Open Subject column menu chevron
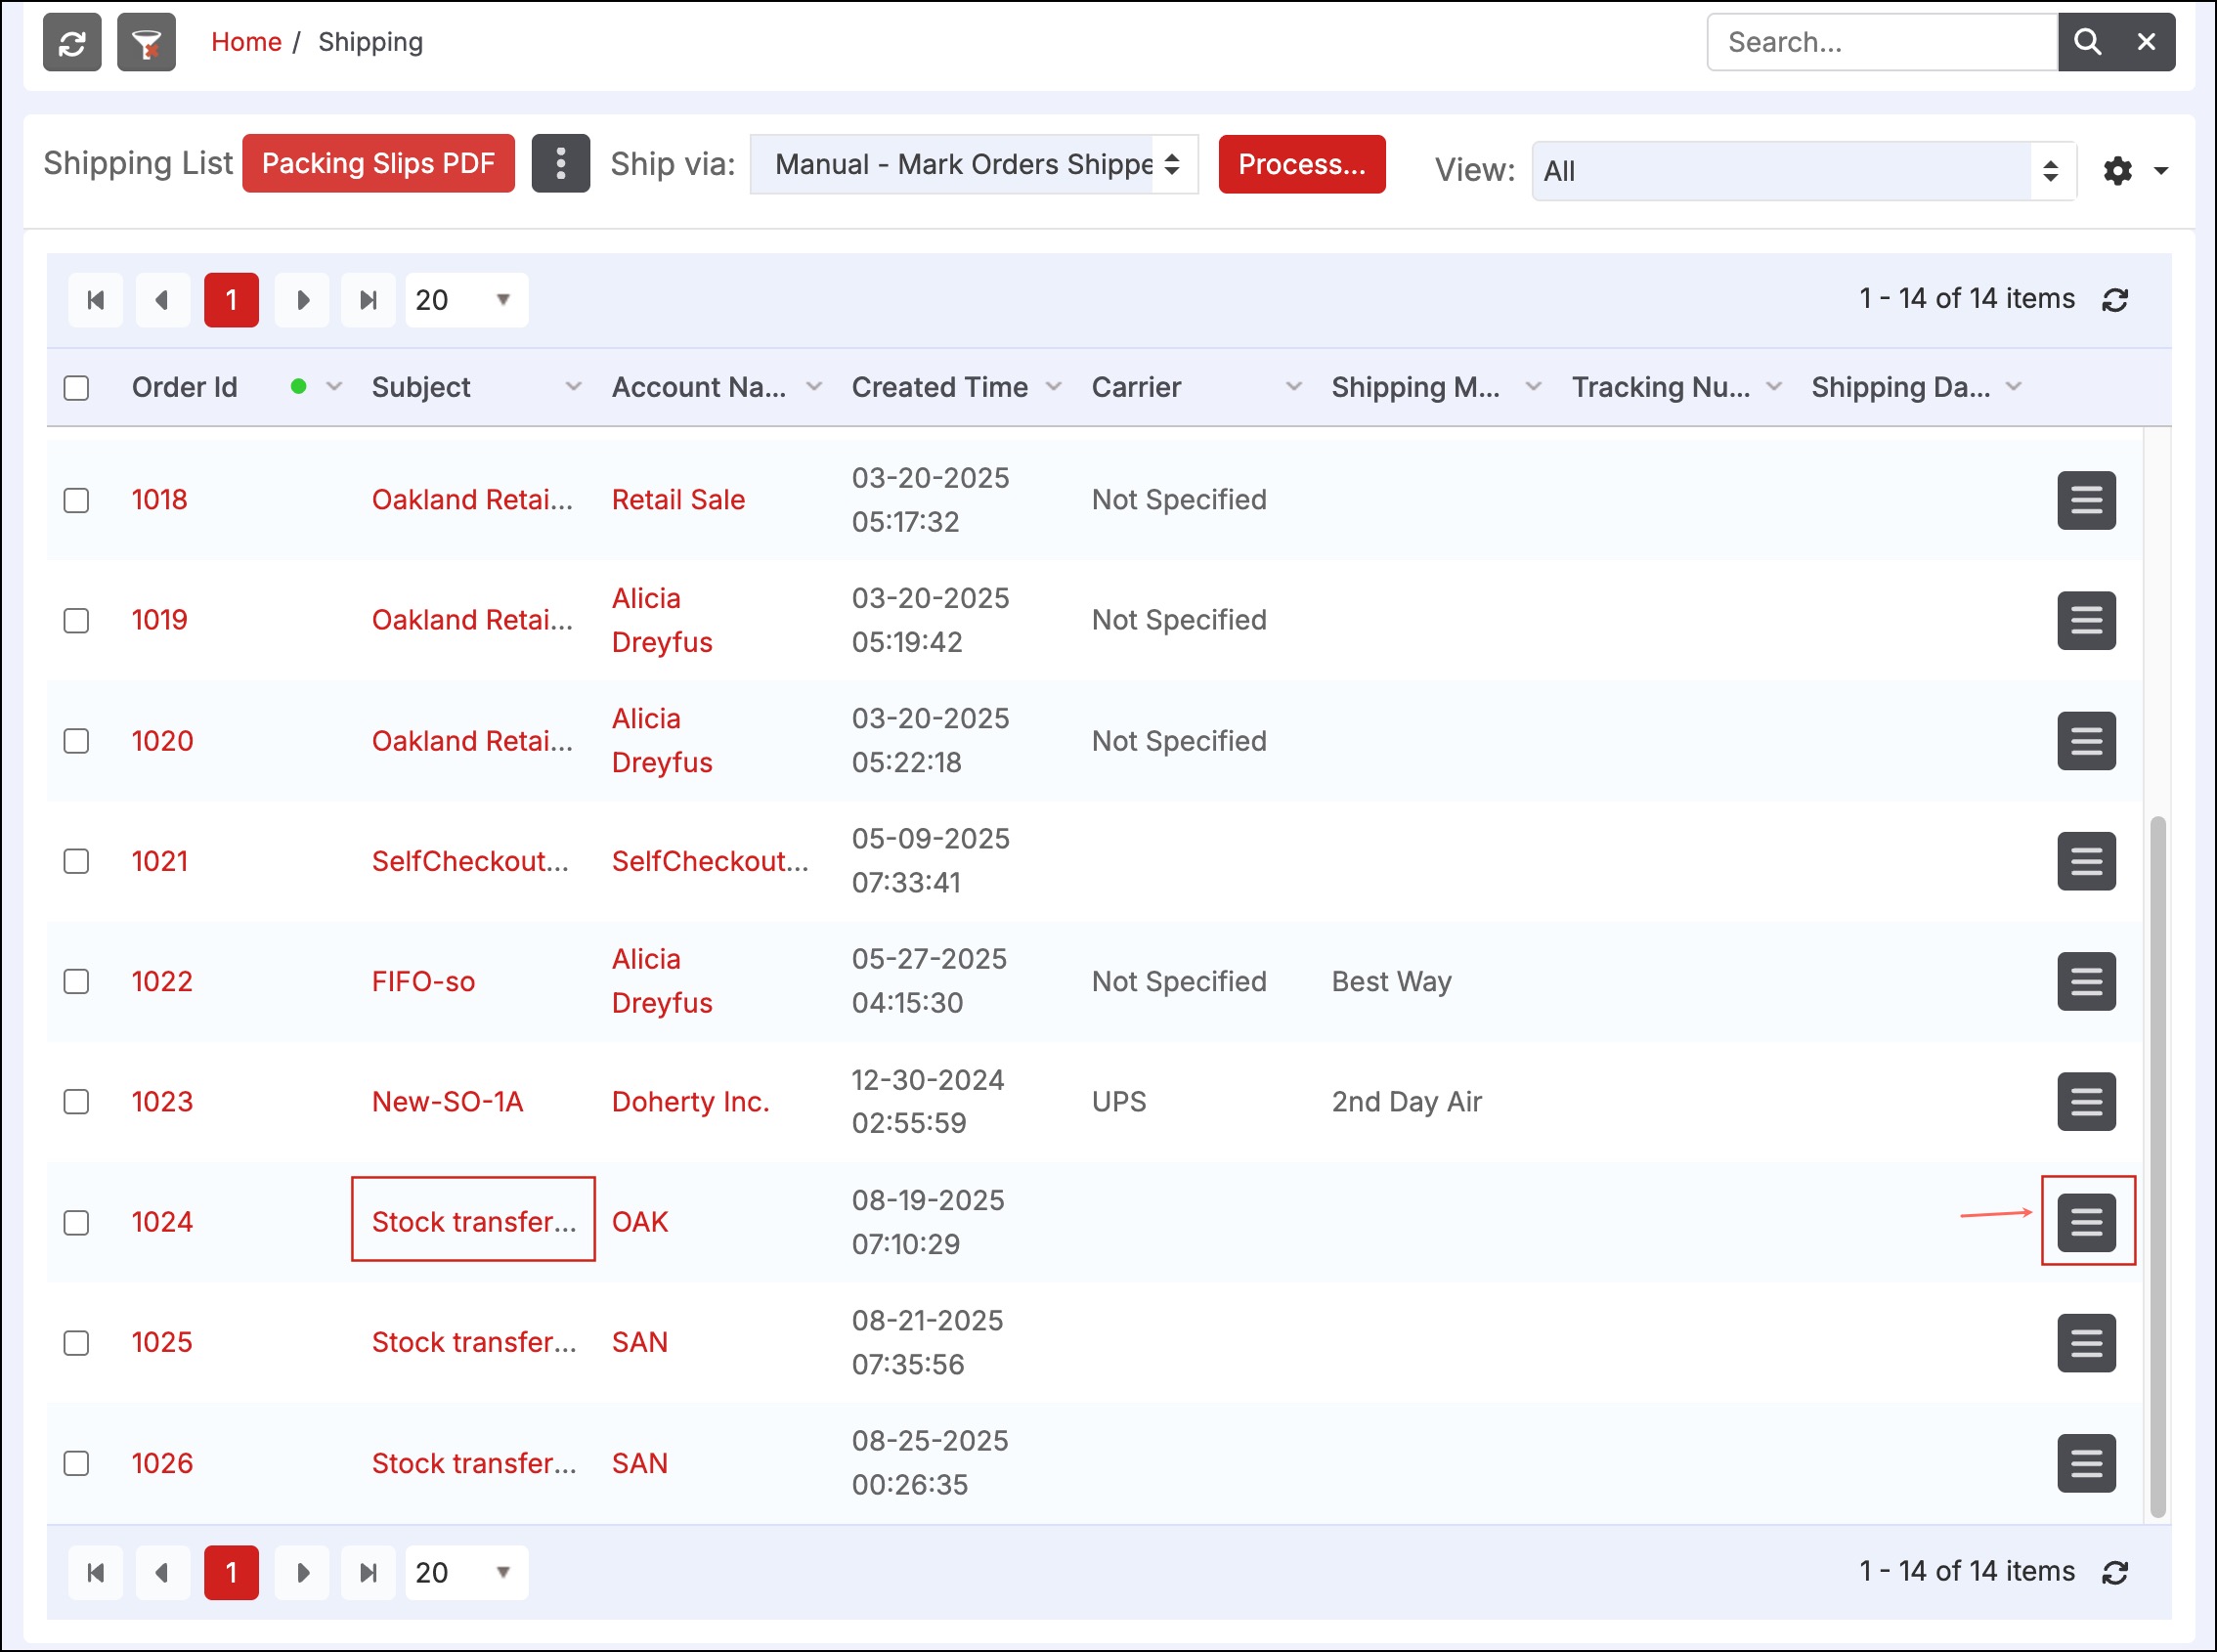 click(573, 387)
